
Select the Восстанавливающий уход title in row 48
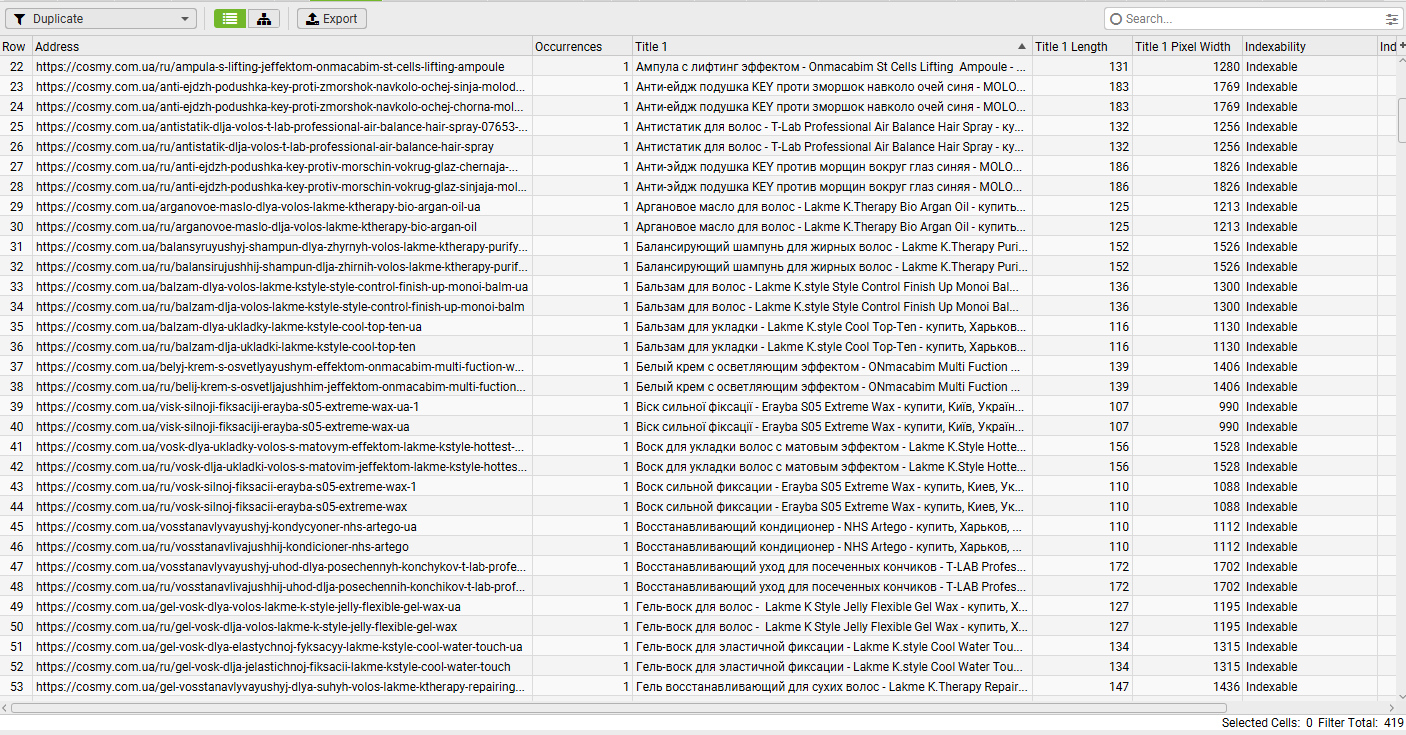click(x=832, y=587)
